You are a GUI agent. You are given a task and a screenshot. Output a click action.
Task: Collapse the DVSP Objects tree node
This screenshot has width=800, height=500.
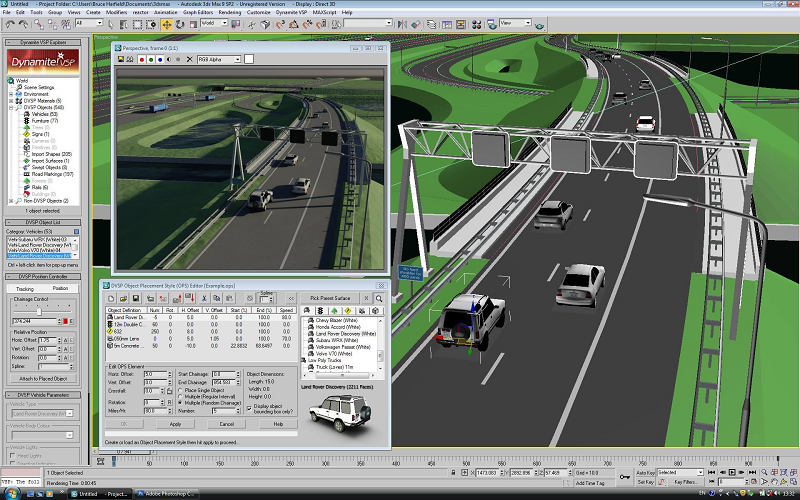pyautogui.click(x=12, y=107)
